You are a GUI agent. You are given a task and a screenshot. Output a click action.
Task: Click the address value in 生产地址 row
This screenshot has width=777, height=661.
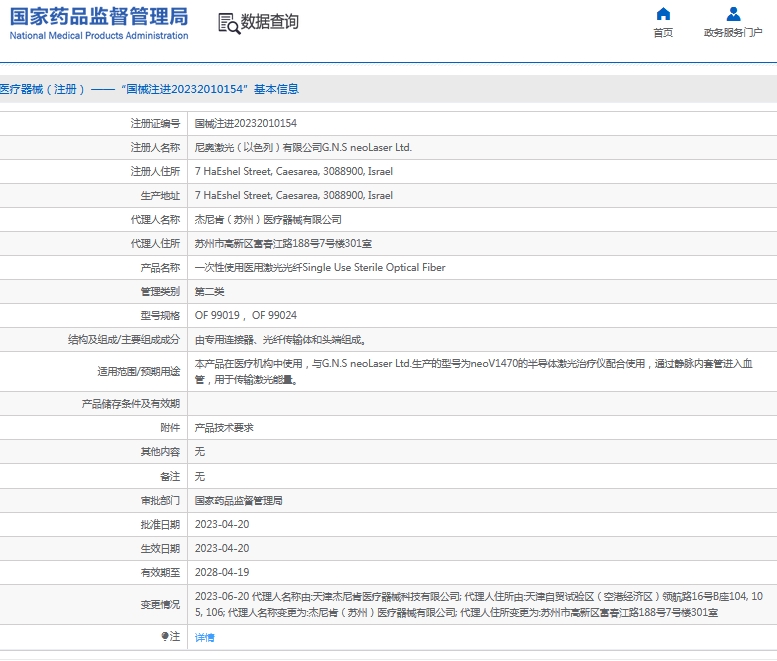click(294, 196)
